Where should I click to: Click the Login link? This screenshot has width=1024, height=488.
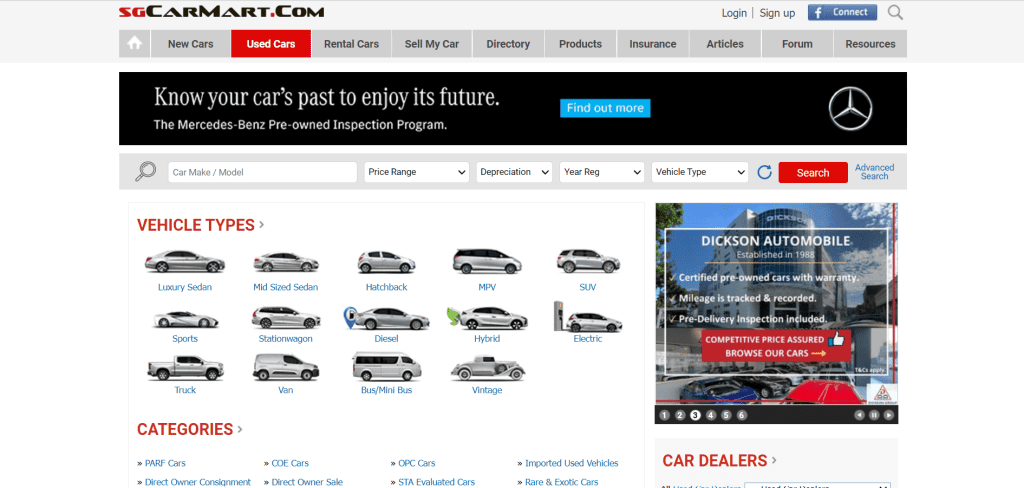tap(734, 13)
